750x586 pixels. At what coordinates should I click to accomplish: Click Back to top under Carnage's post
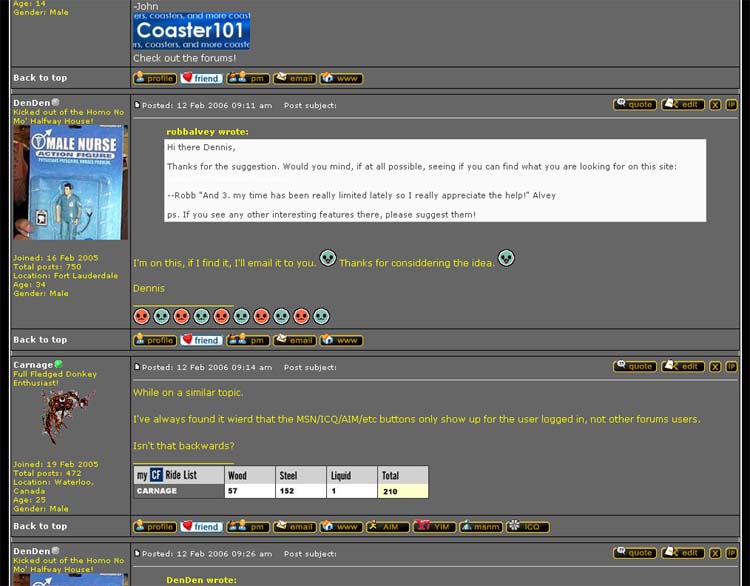click(x=40, y=526)
